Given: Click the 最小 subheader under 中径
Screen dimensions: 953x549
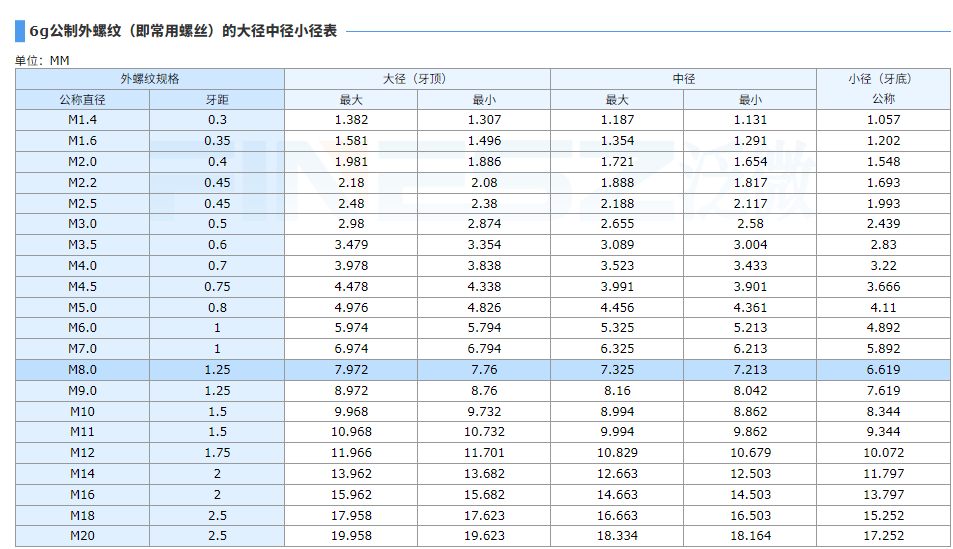Looking at the screenshot, I should pos(750,99).
